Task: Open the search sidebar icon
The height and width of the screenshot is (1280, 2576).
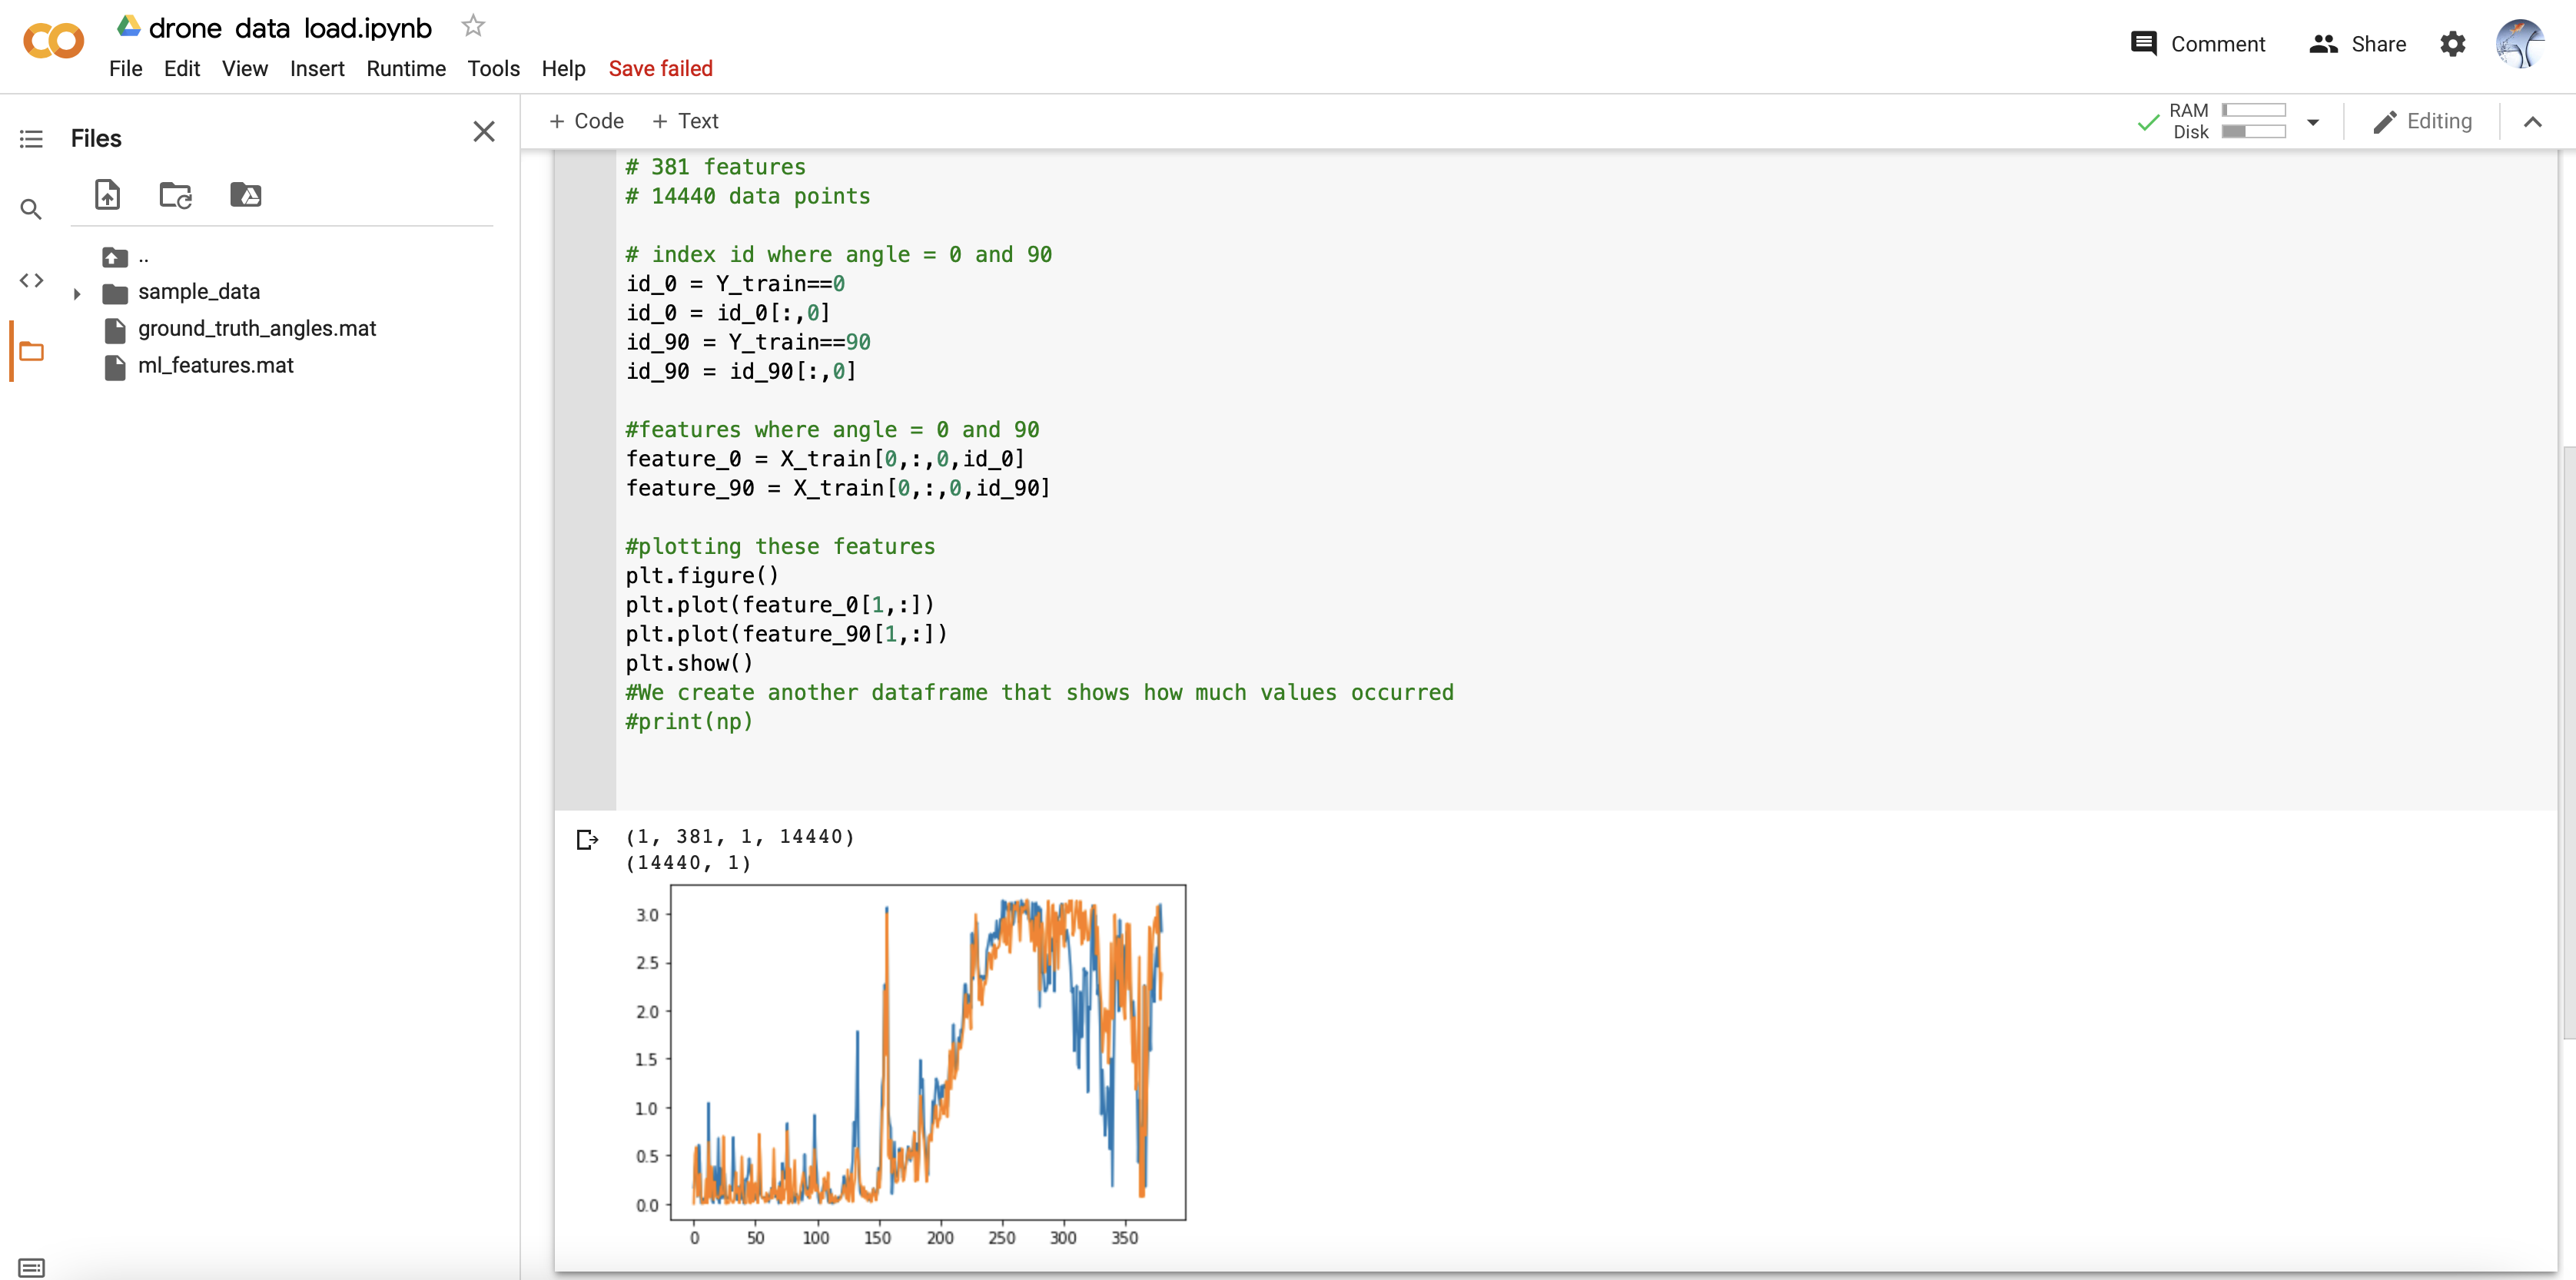Action: coord(31,209)
